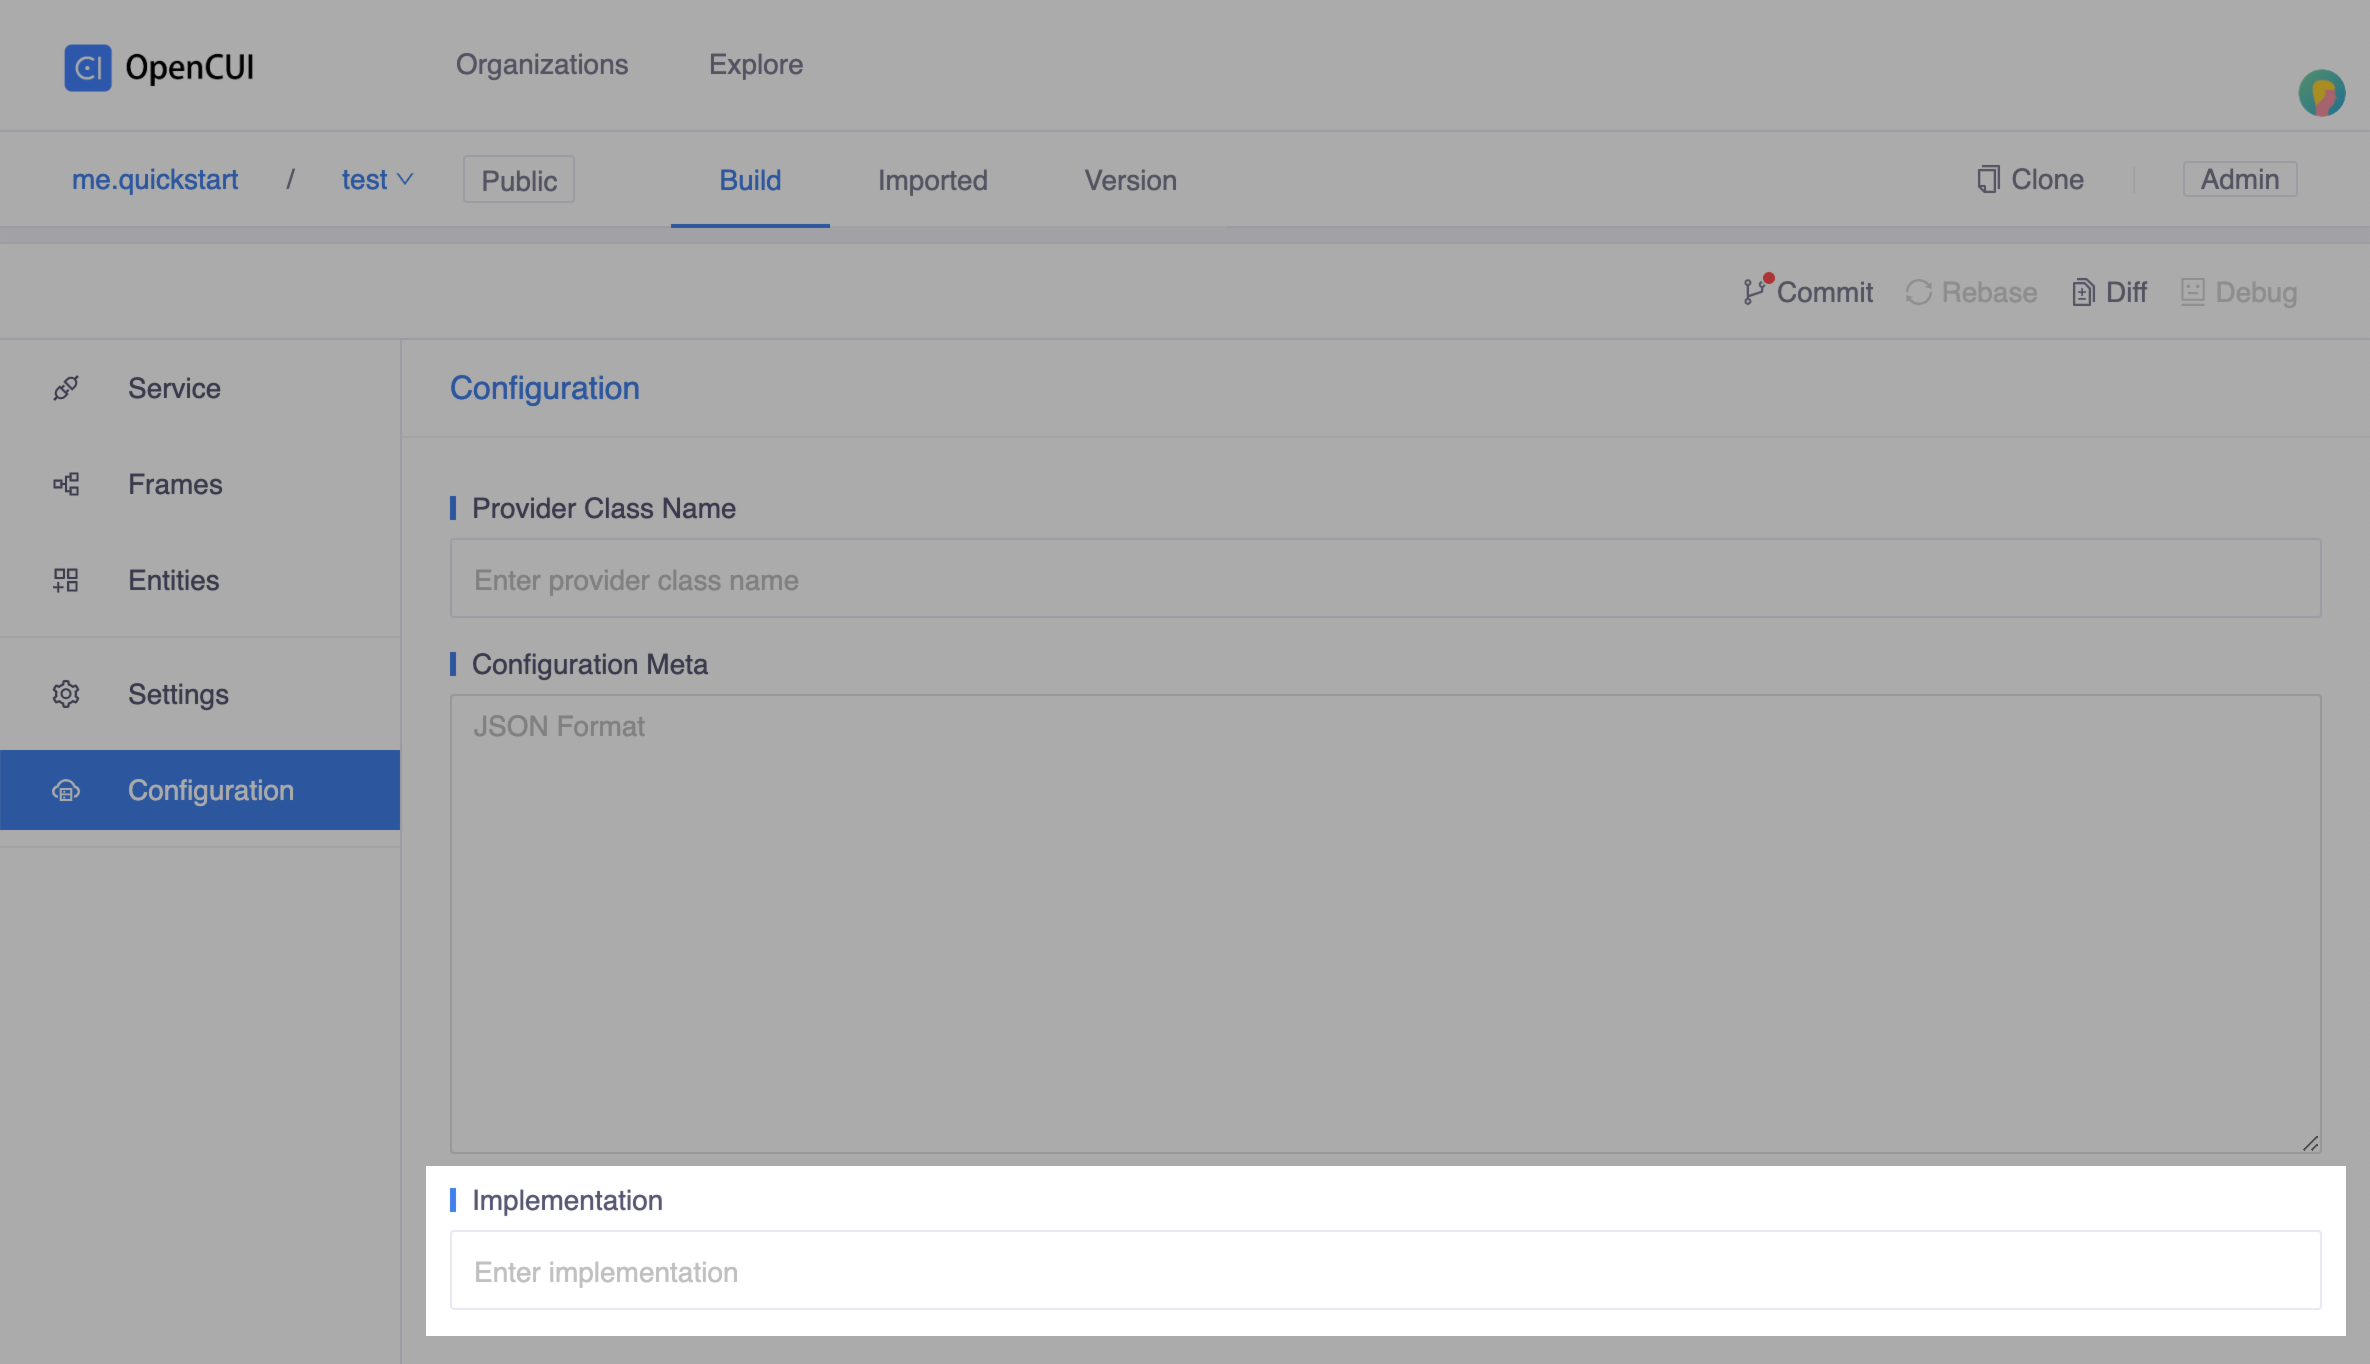2370x1364 pixels.
Task: Open the user avatar menu
Action: coord(2321,94)
